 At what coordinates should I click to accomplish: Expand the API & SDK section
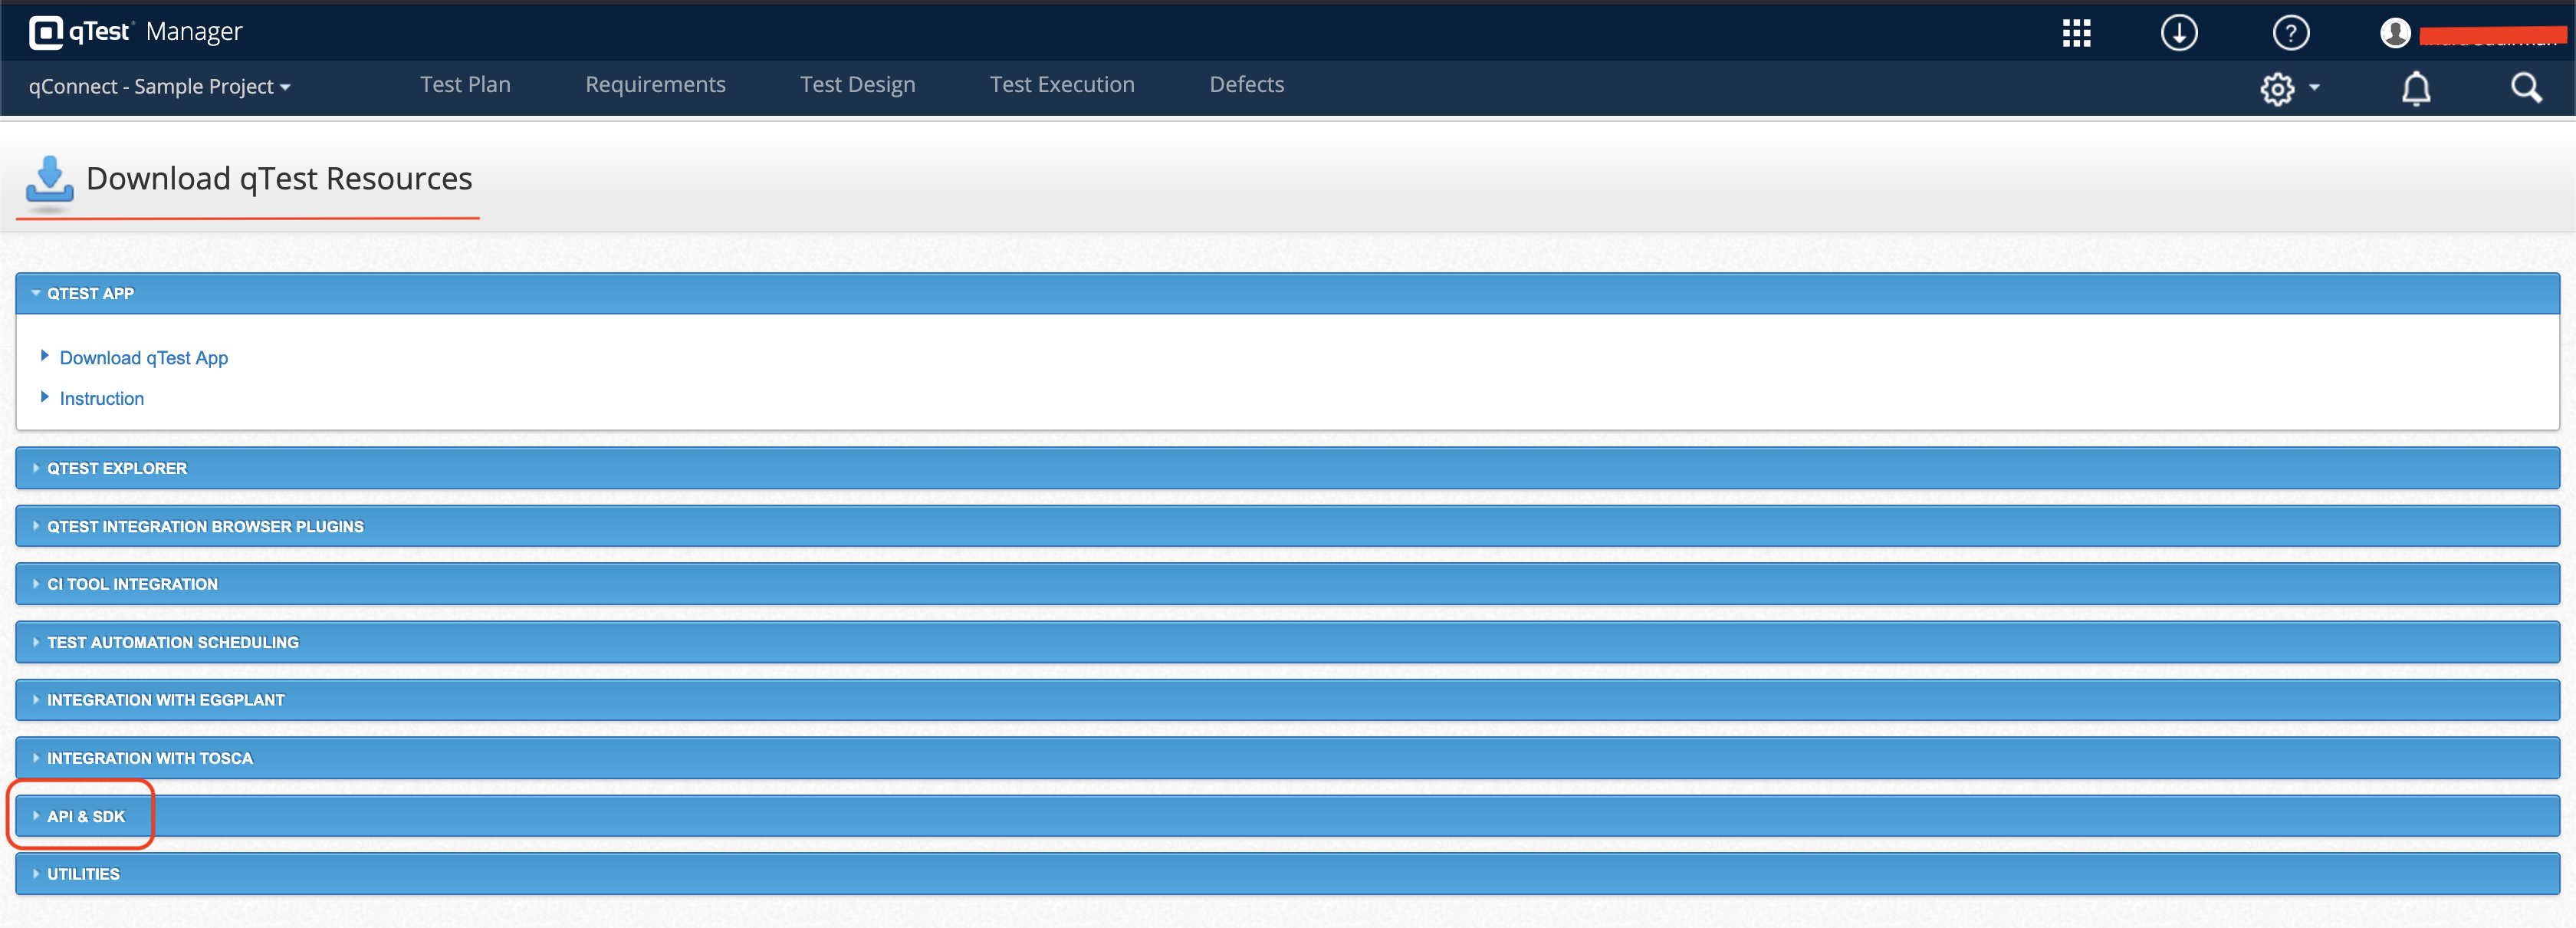(86, 816)
